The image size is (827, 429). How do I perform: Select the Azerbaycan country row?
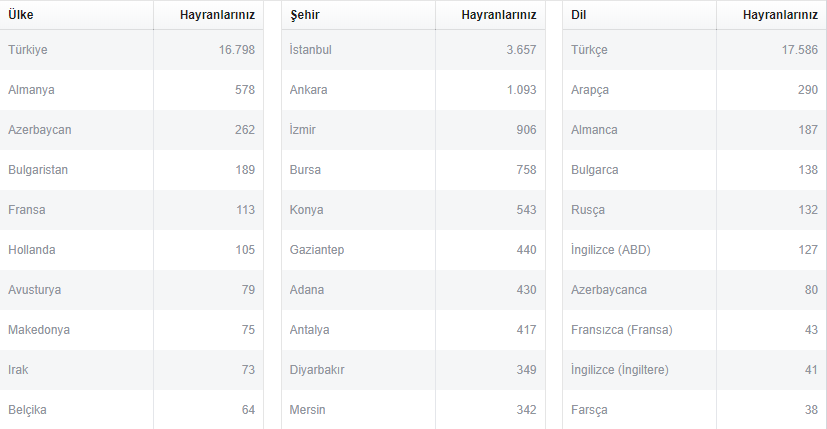[x=131, y=130]
